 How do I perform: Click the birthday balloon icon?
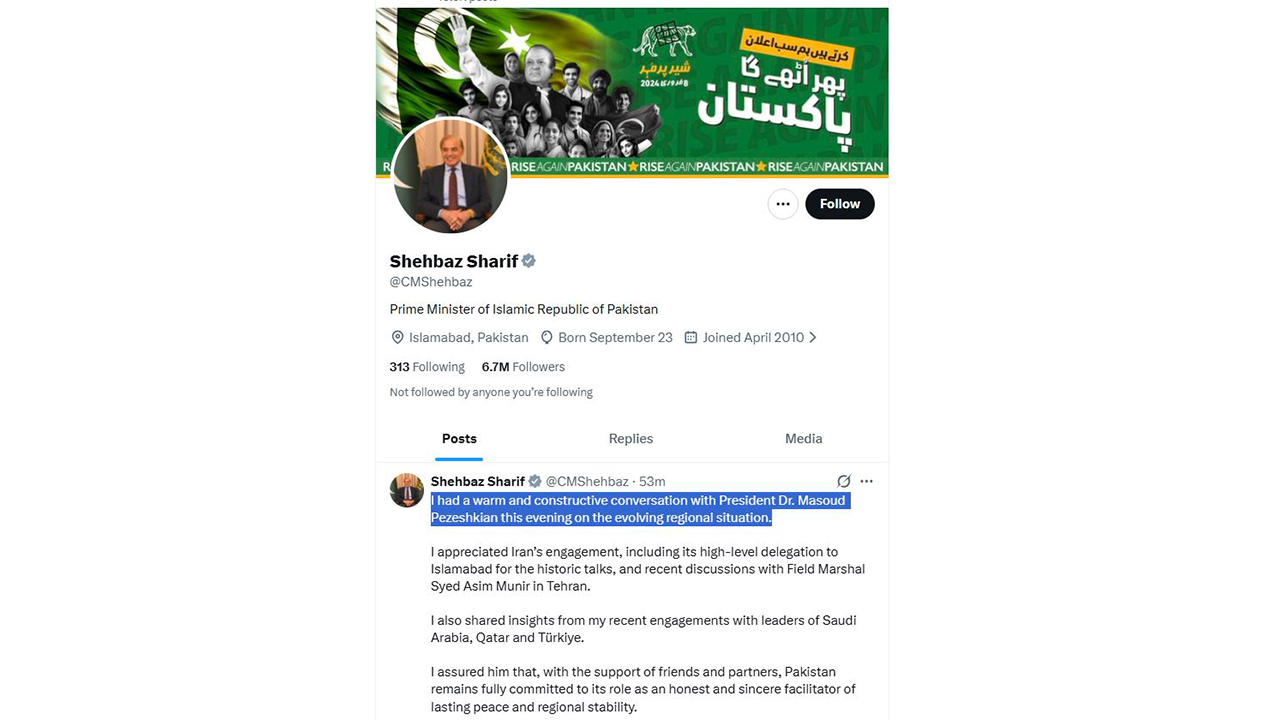click(x=547, y=338)
